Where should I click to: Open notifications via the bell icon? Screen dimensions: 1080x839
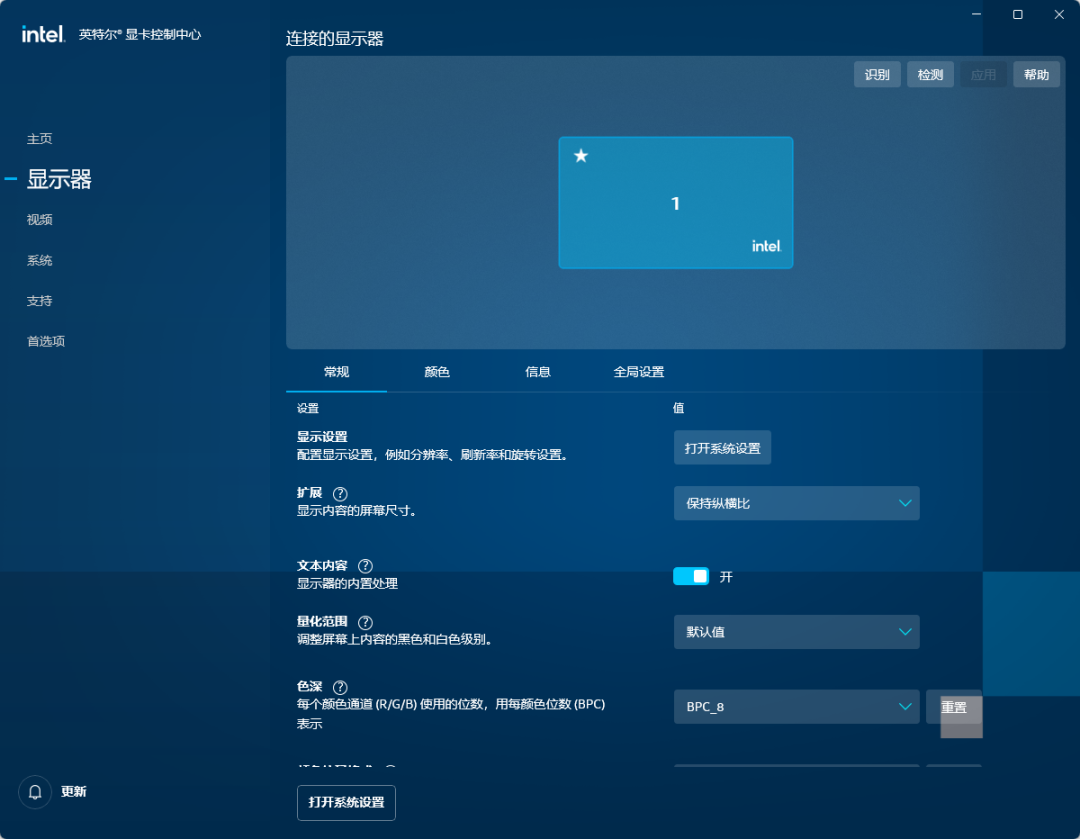click(x=34, y=791)
